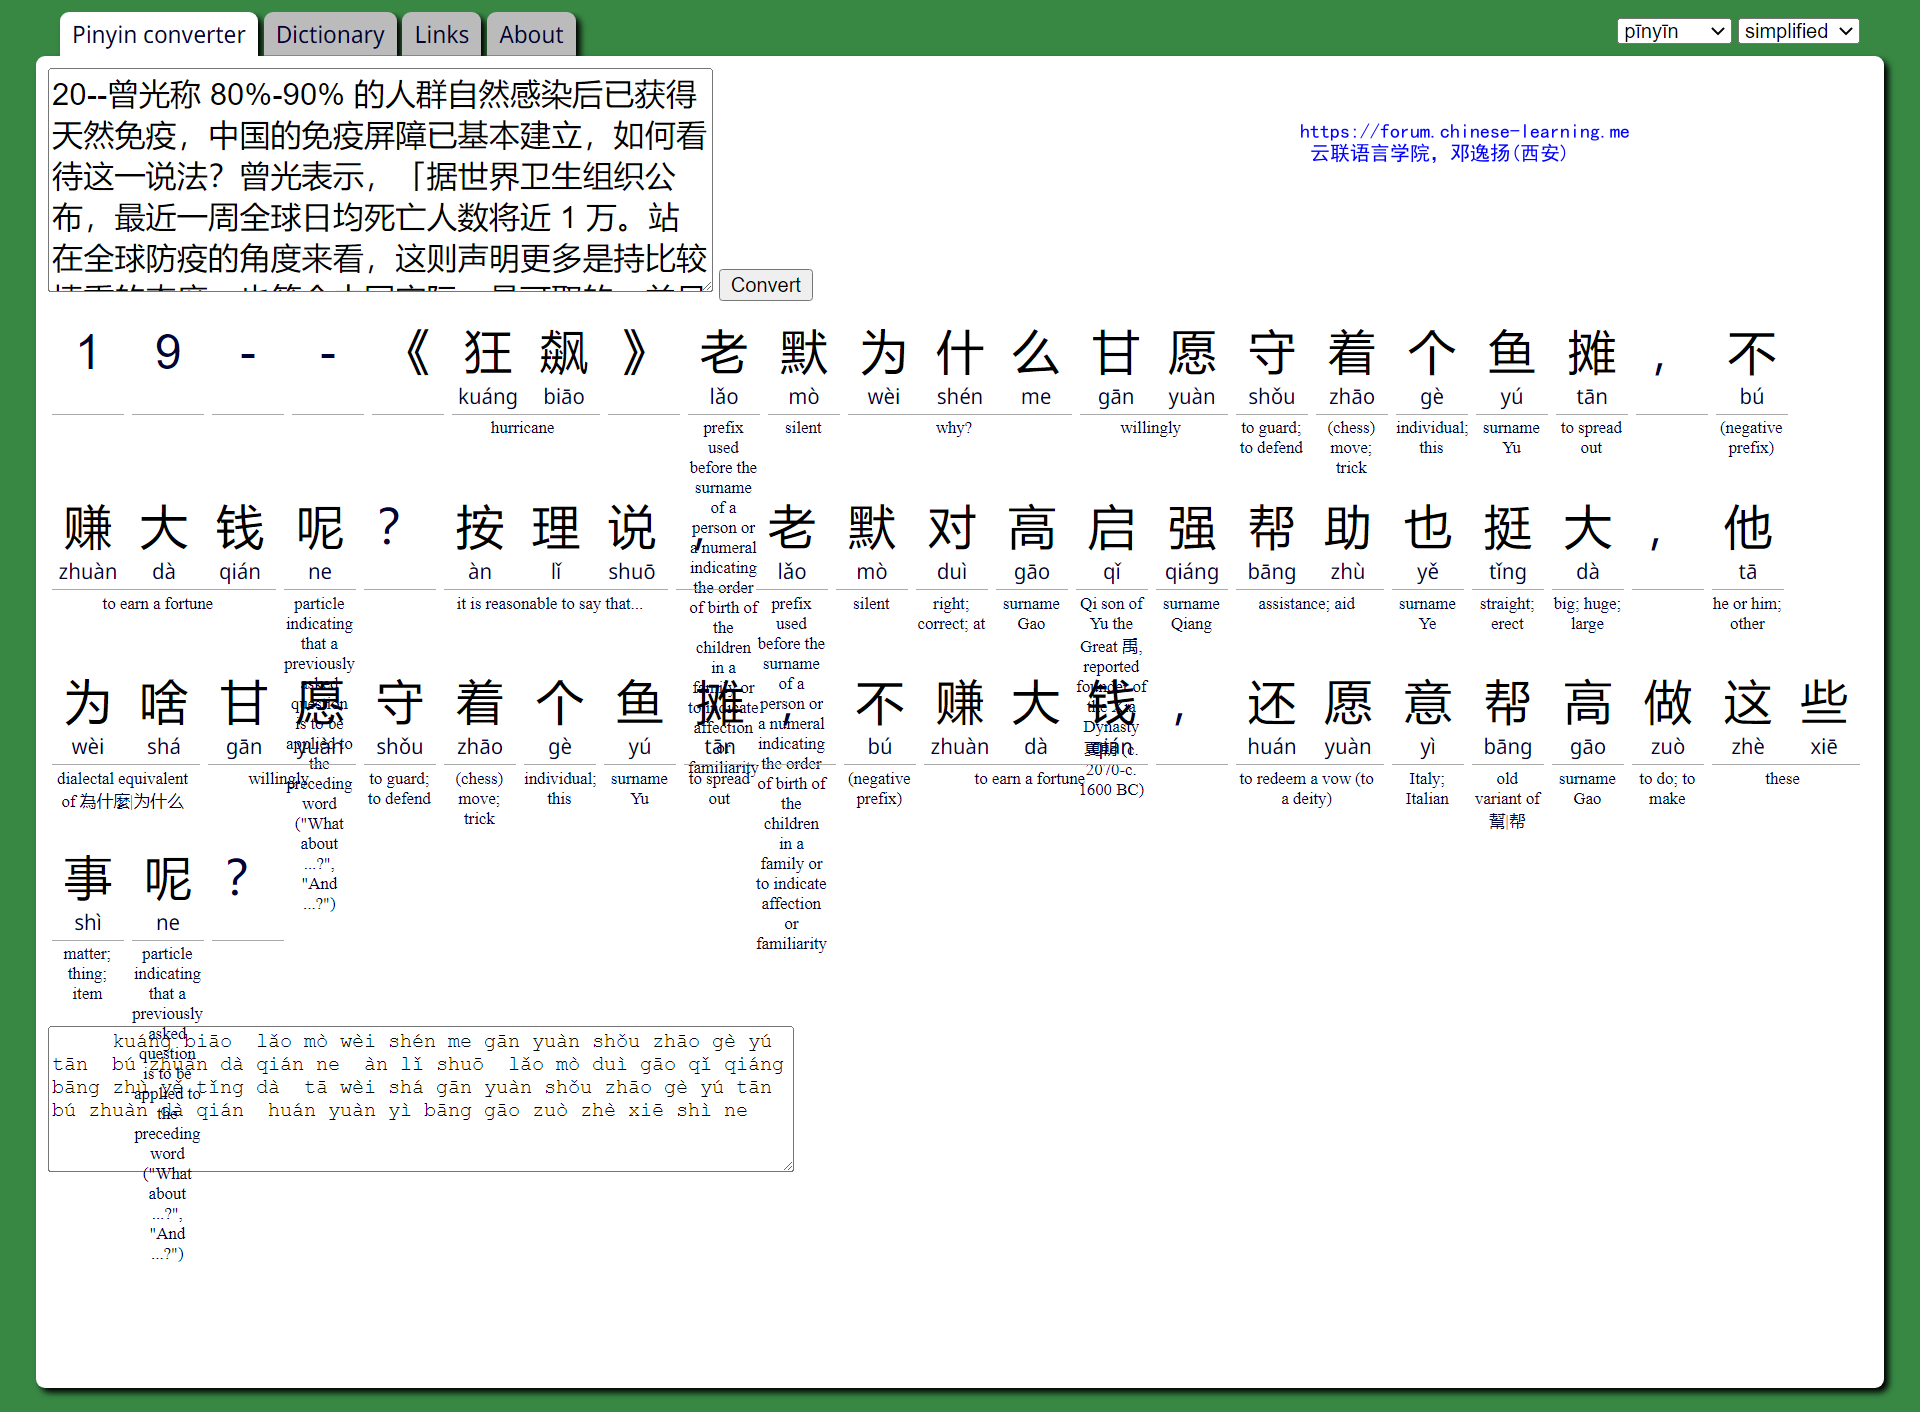Click the definition 'to do; to make'
Viewport: 1920px width, 1412px height.
(x=1667, y=789)
